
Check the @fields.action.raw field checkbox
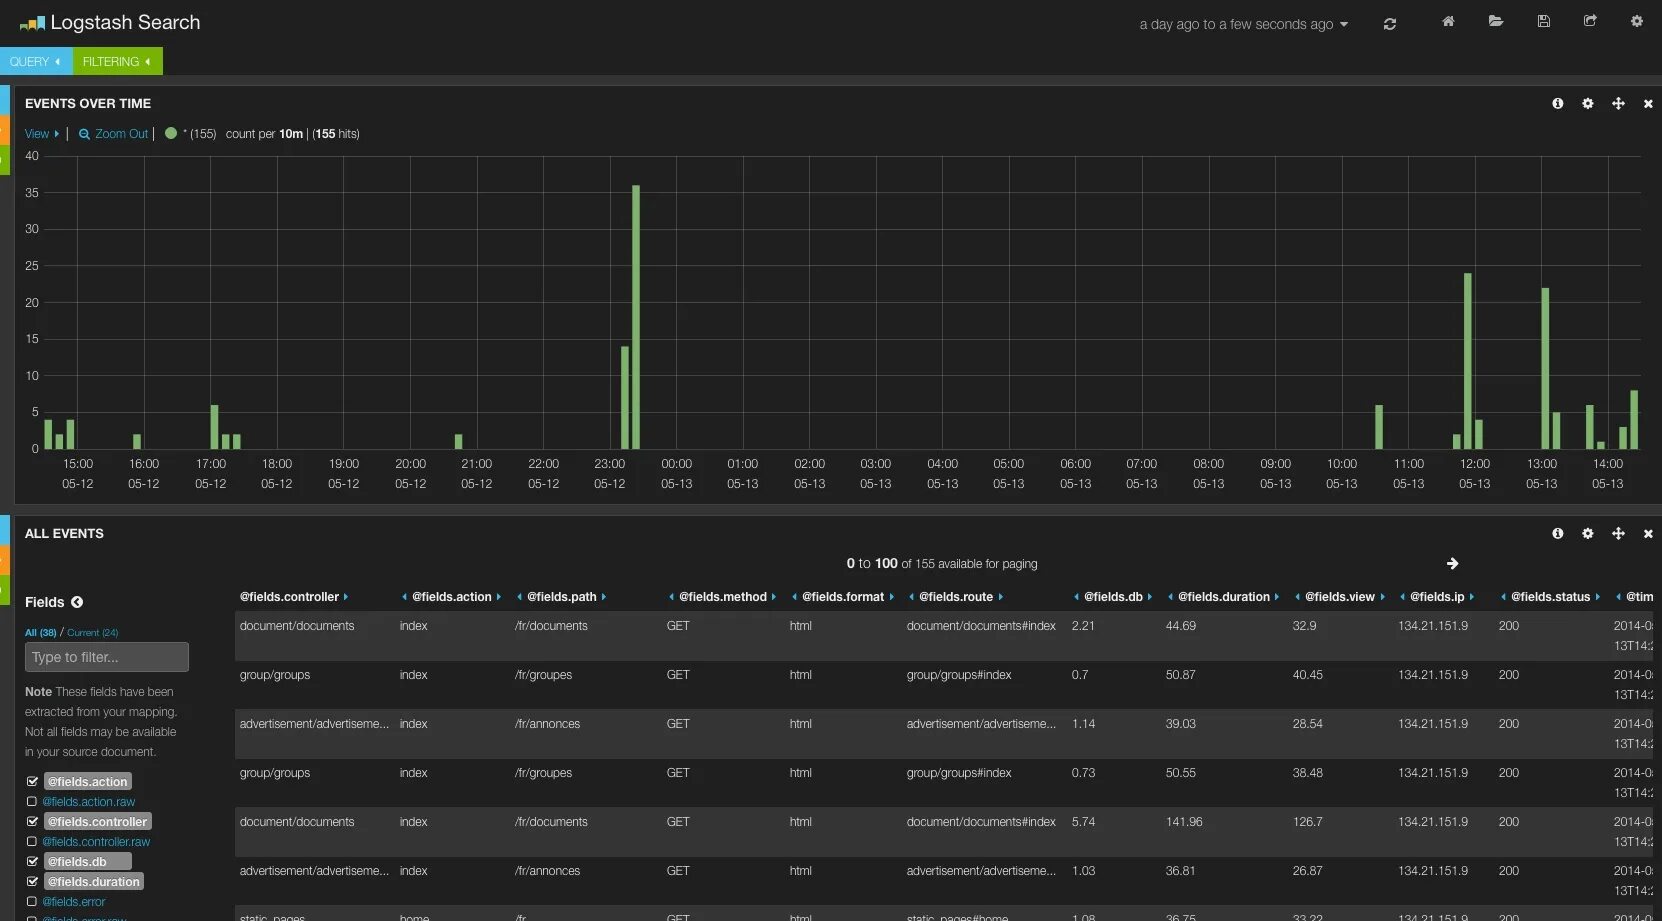(x=32, y=802)
